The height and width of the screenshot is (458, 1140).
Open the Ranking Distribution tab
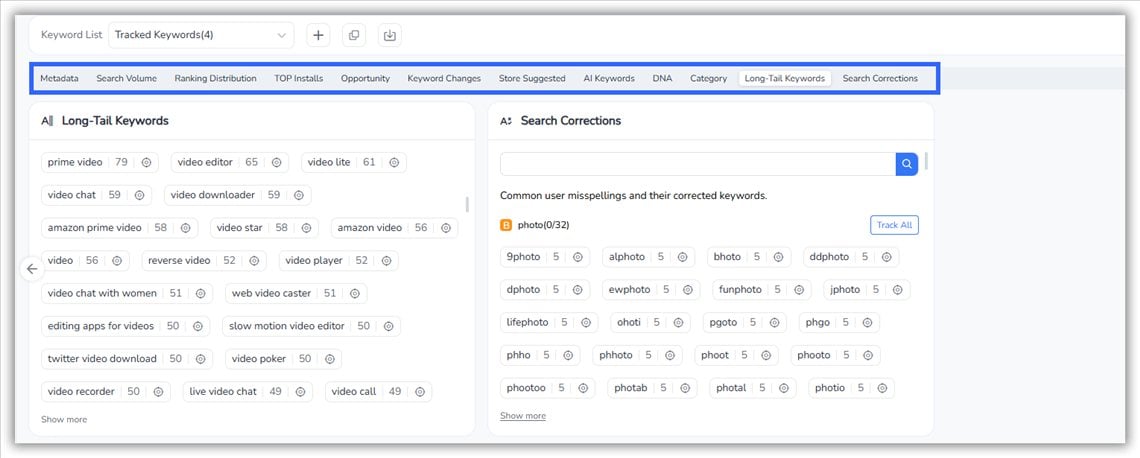click(x=215, y=79)
